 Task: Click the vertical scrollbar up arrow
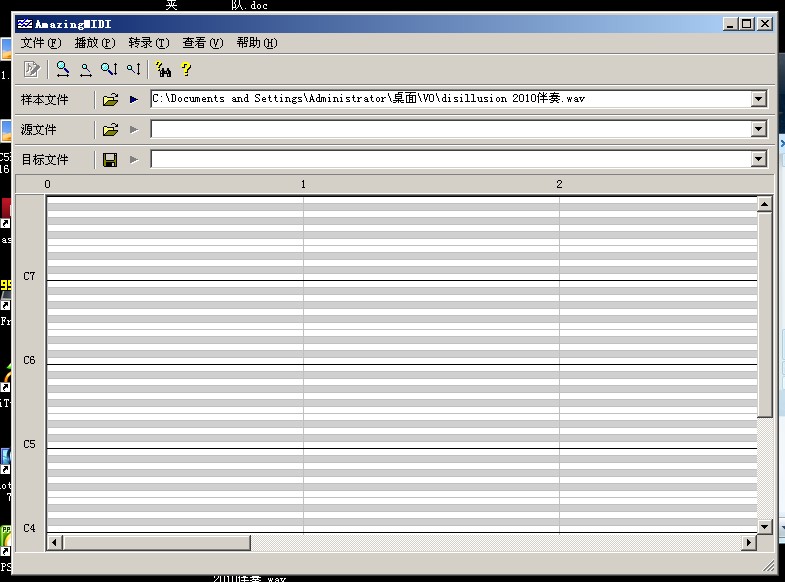(x=764, y=204)
